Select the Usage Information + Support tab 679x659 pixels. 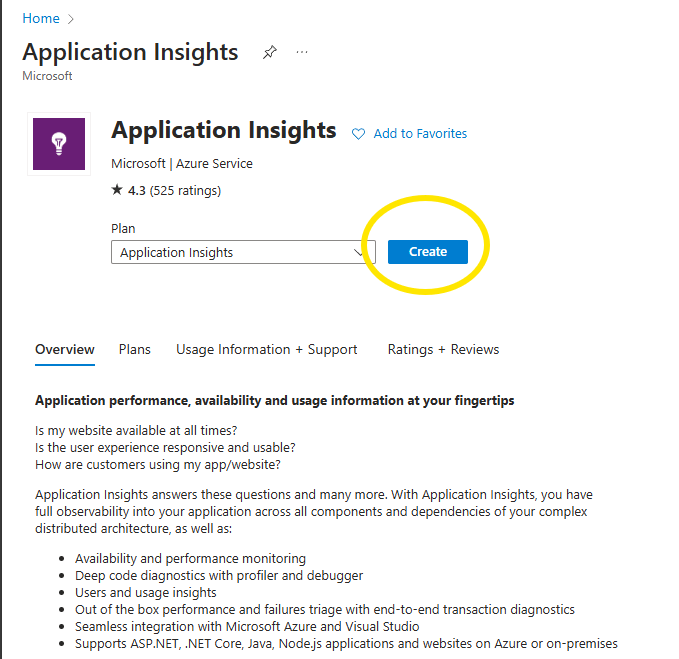(x=266, y=350)
